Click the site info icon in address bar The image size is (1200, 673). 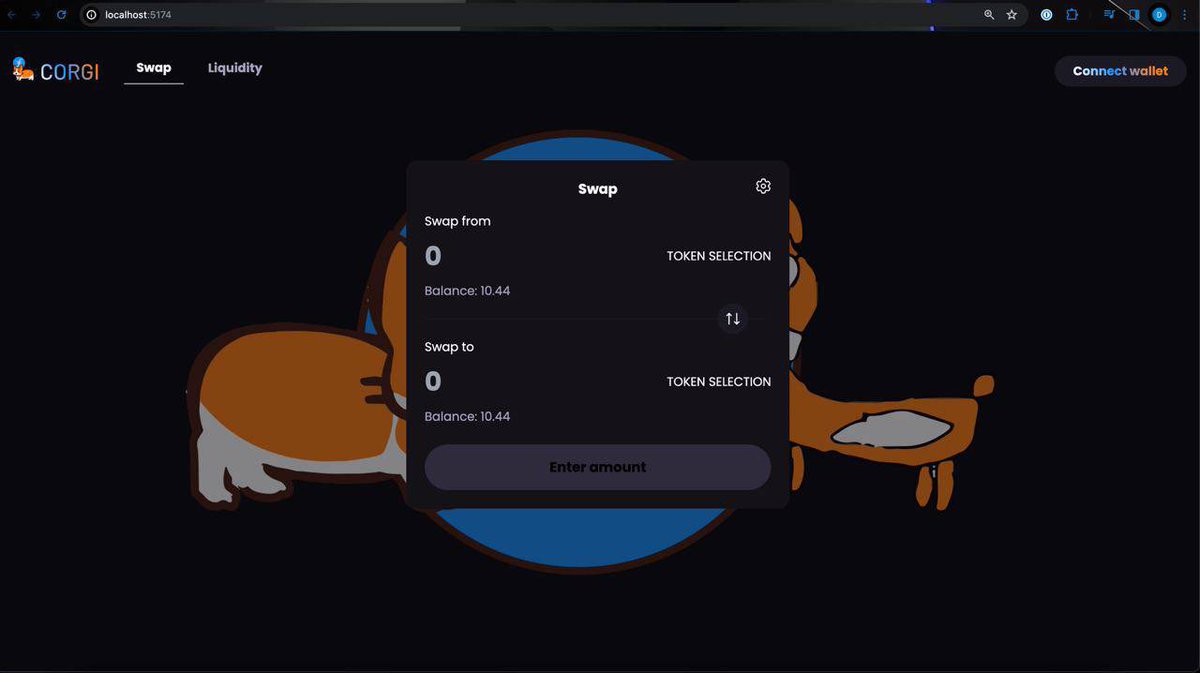(x=91, y=14)
